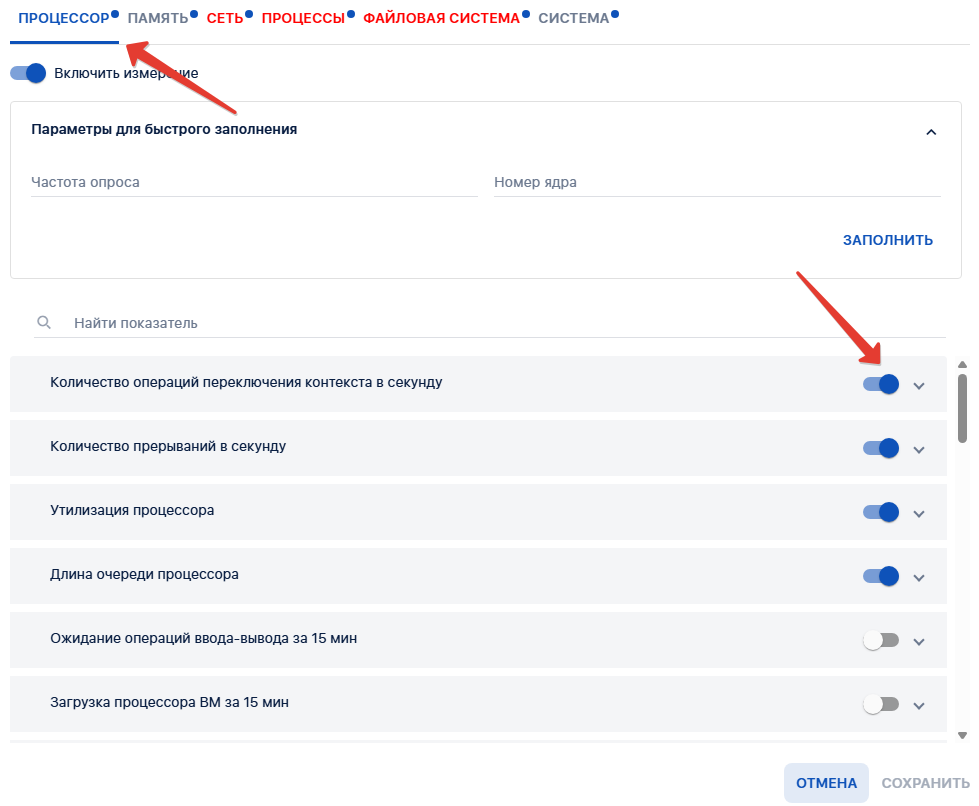This screenshot has height=806, width=979.
Task: Expand 'Количество операций переключения контекста' row chevron
Action: [x=920, y=386]
